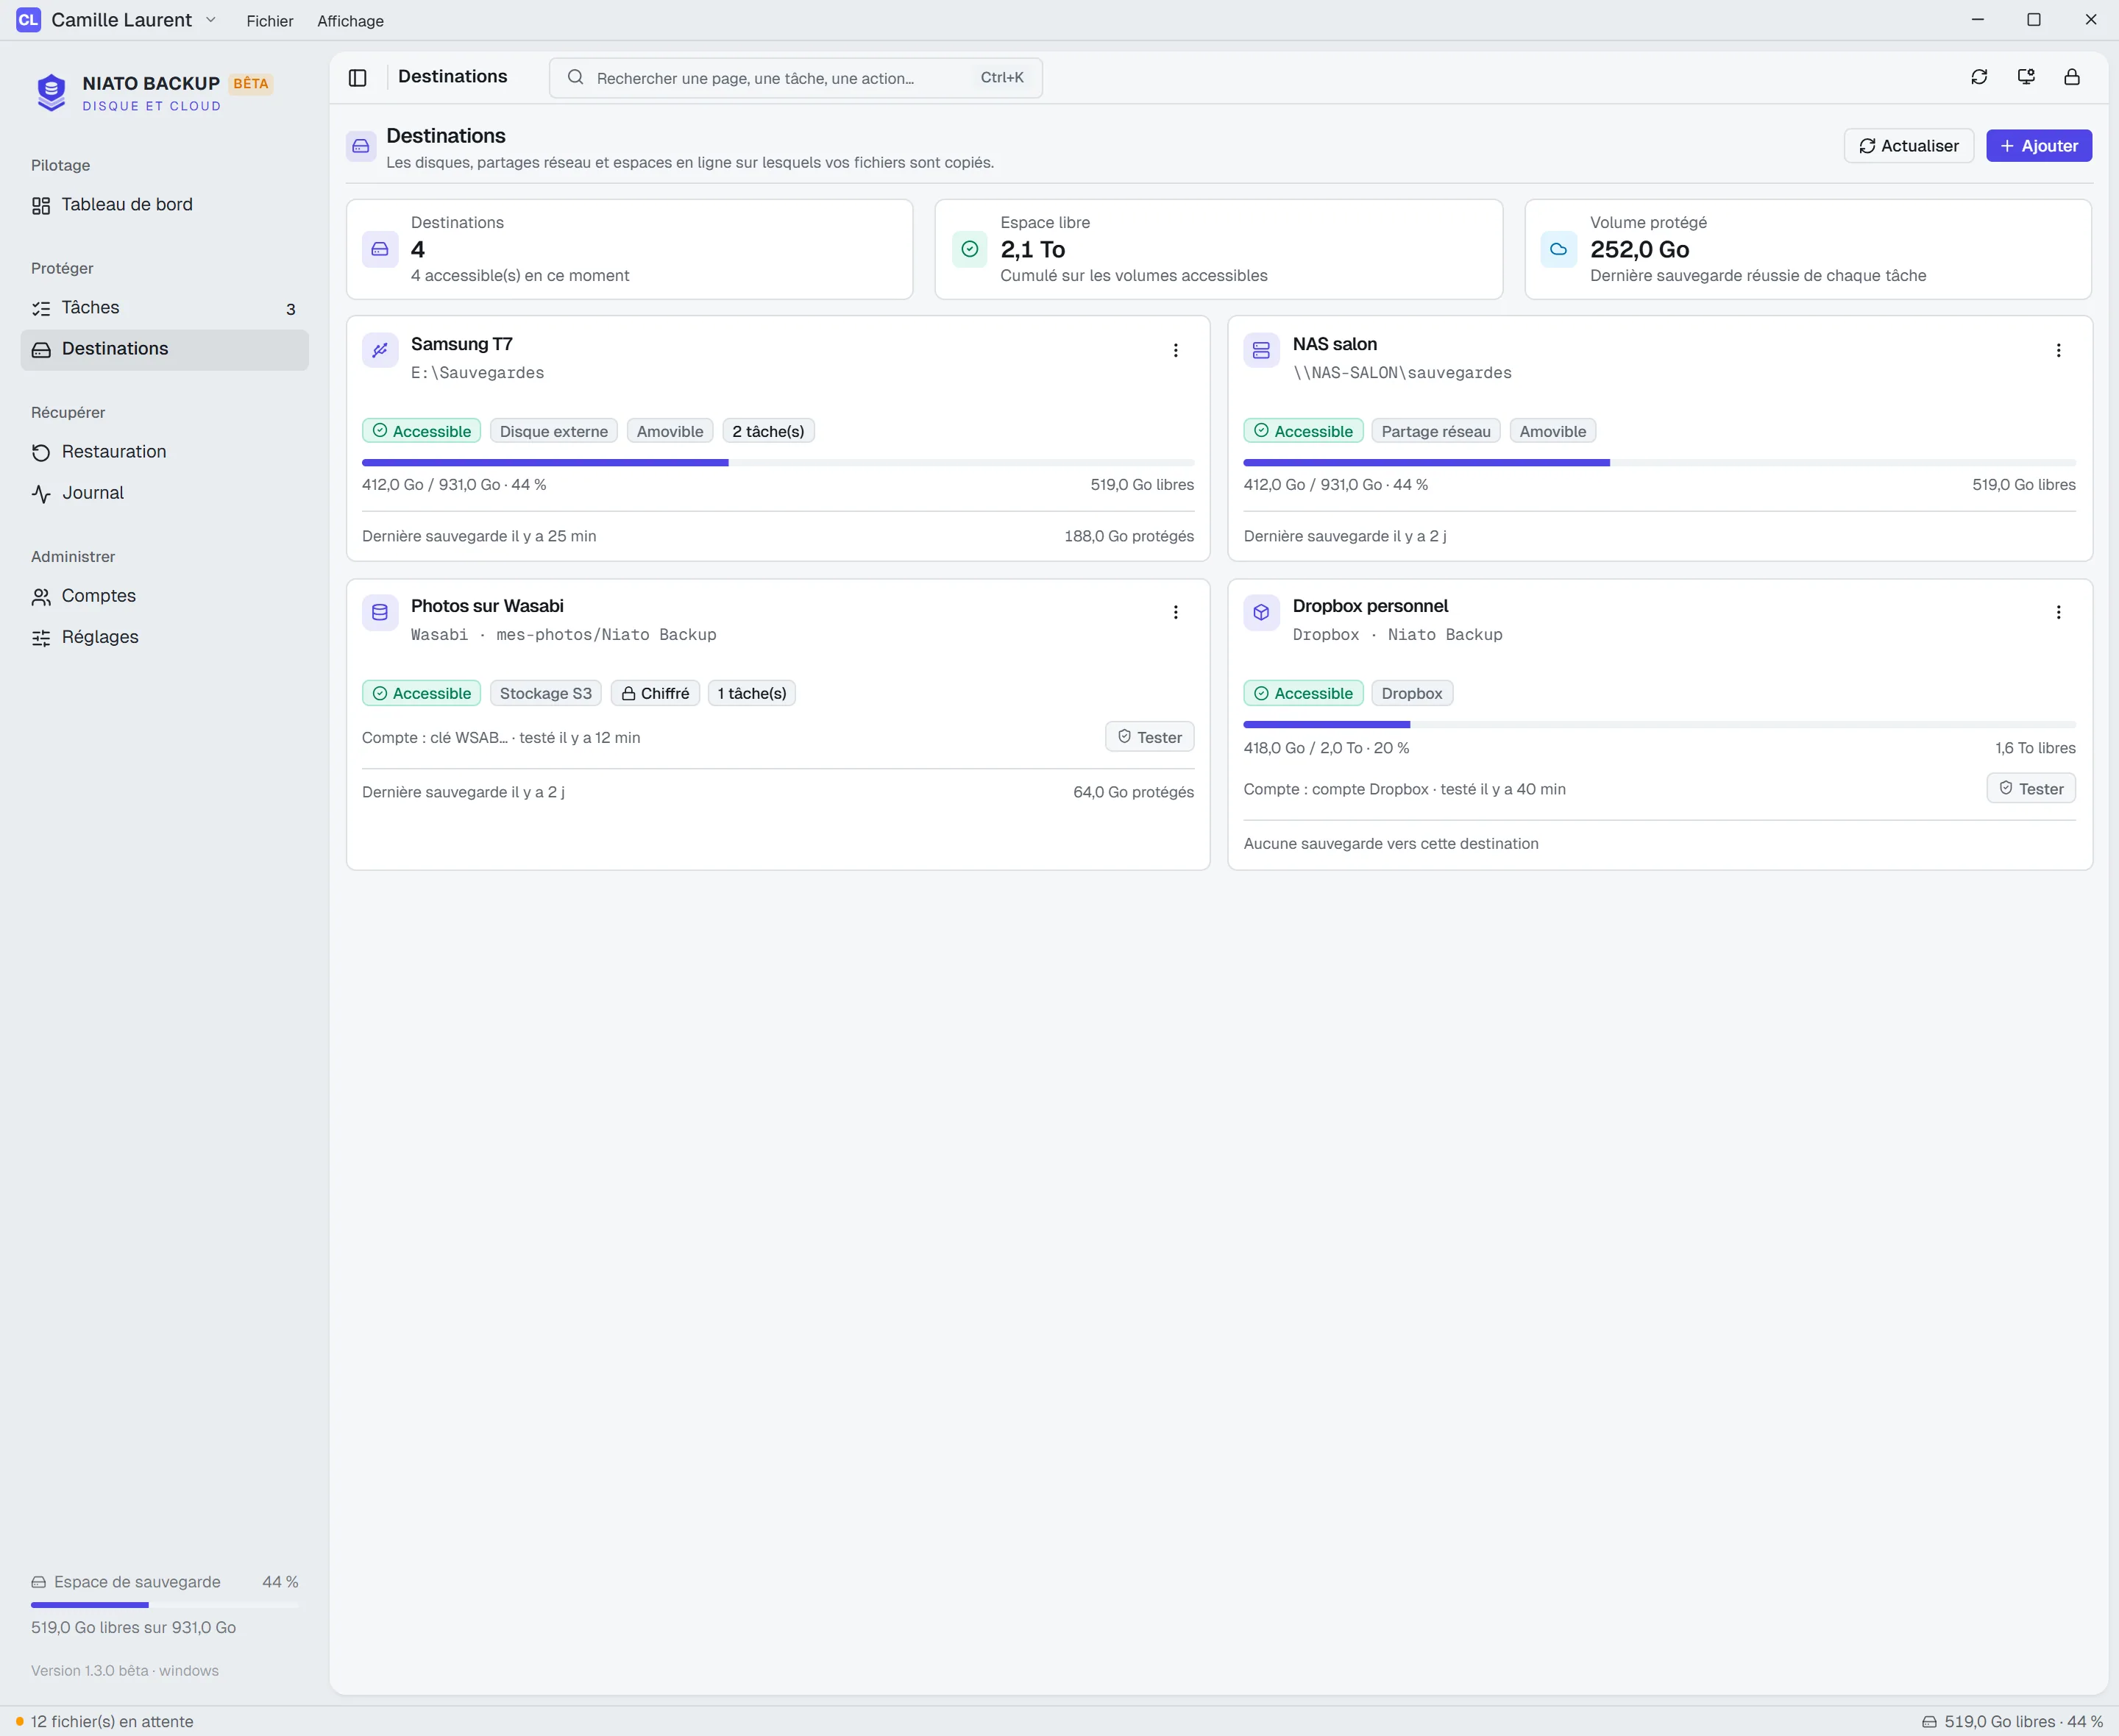Click the Volume protégé cloud icon
Image resolution: width=2119 pixels, height=1736 pixels.
[1558, 249]
